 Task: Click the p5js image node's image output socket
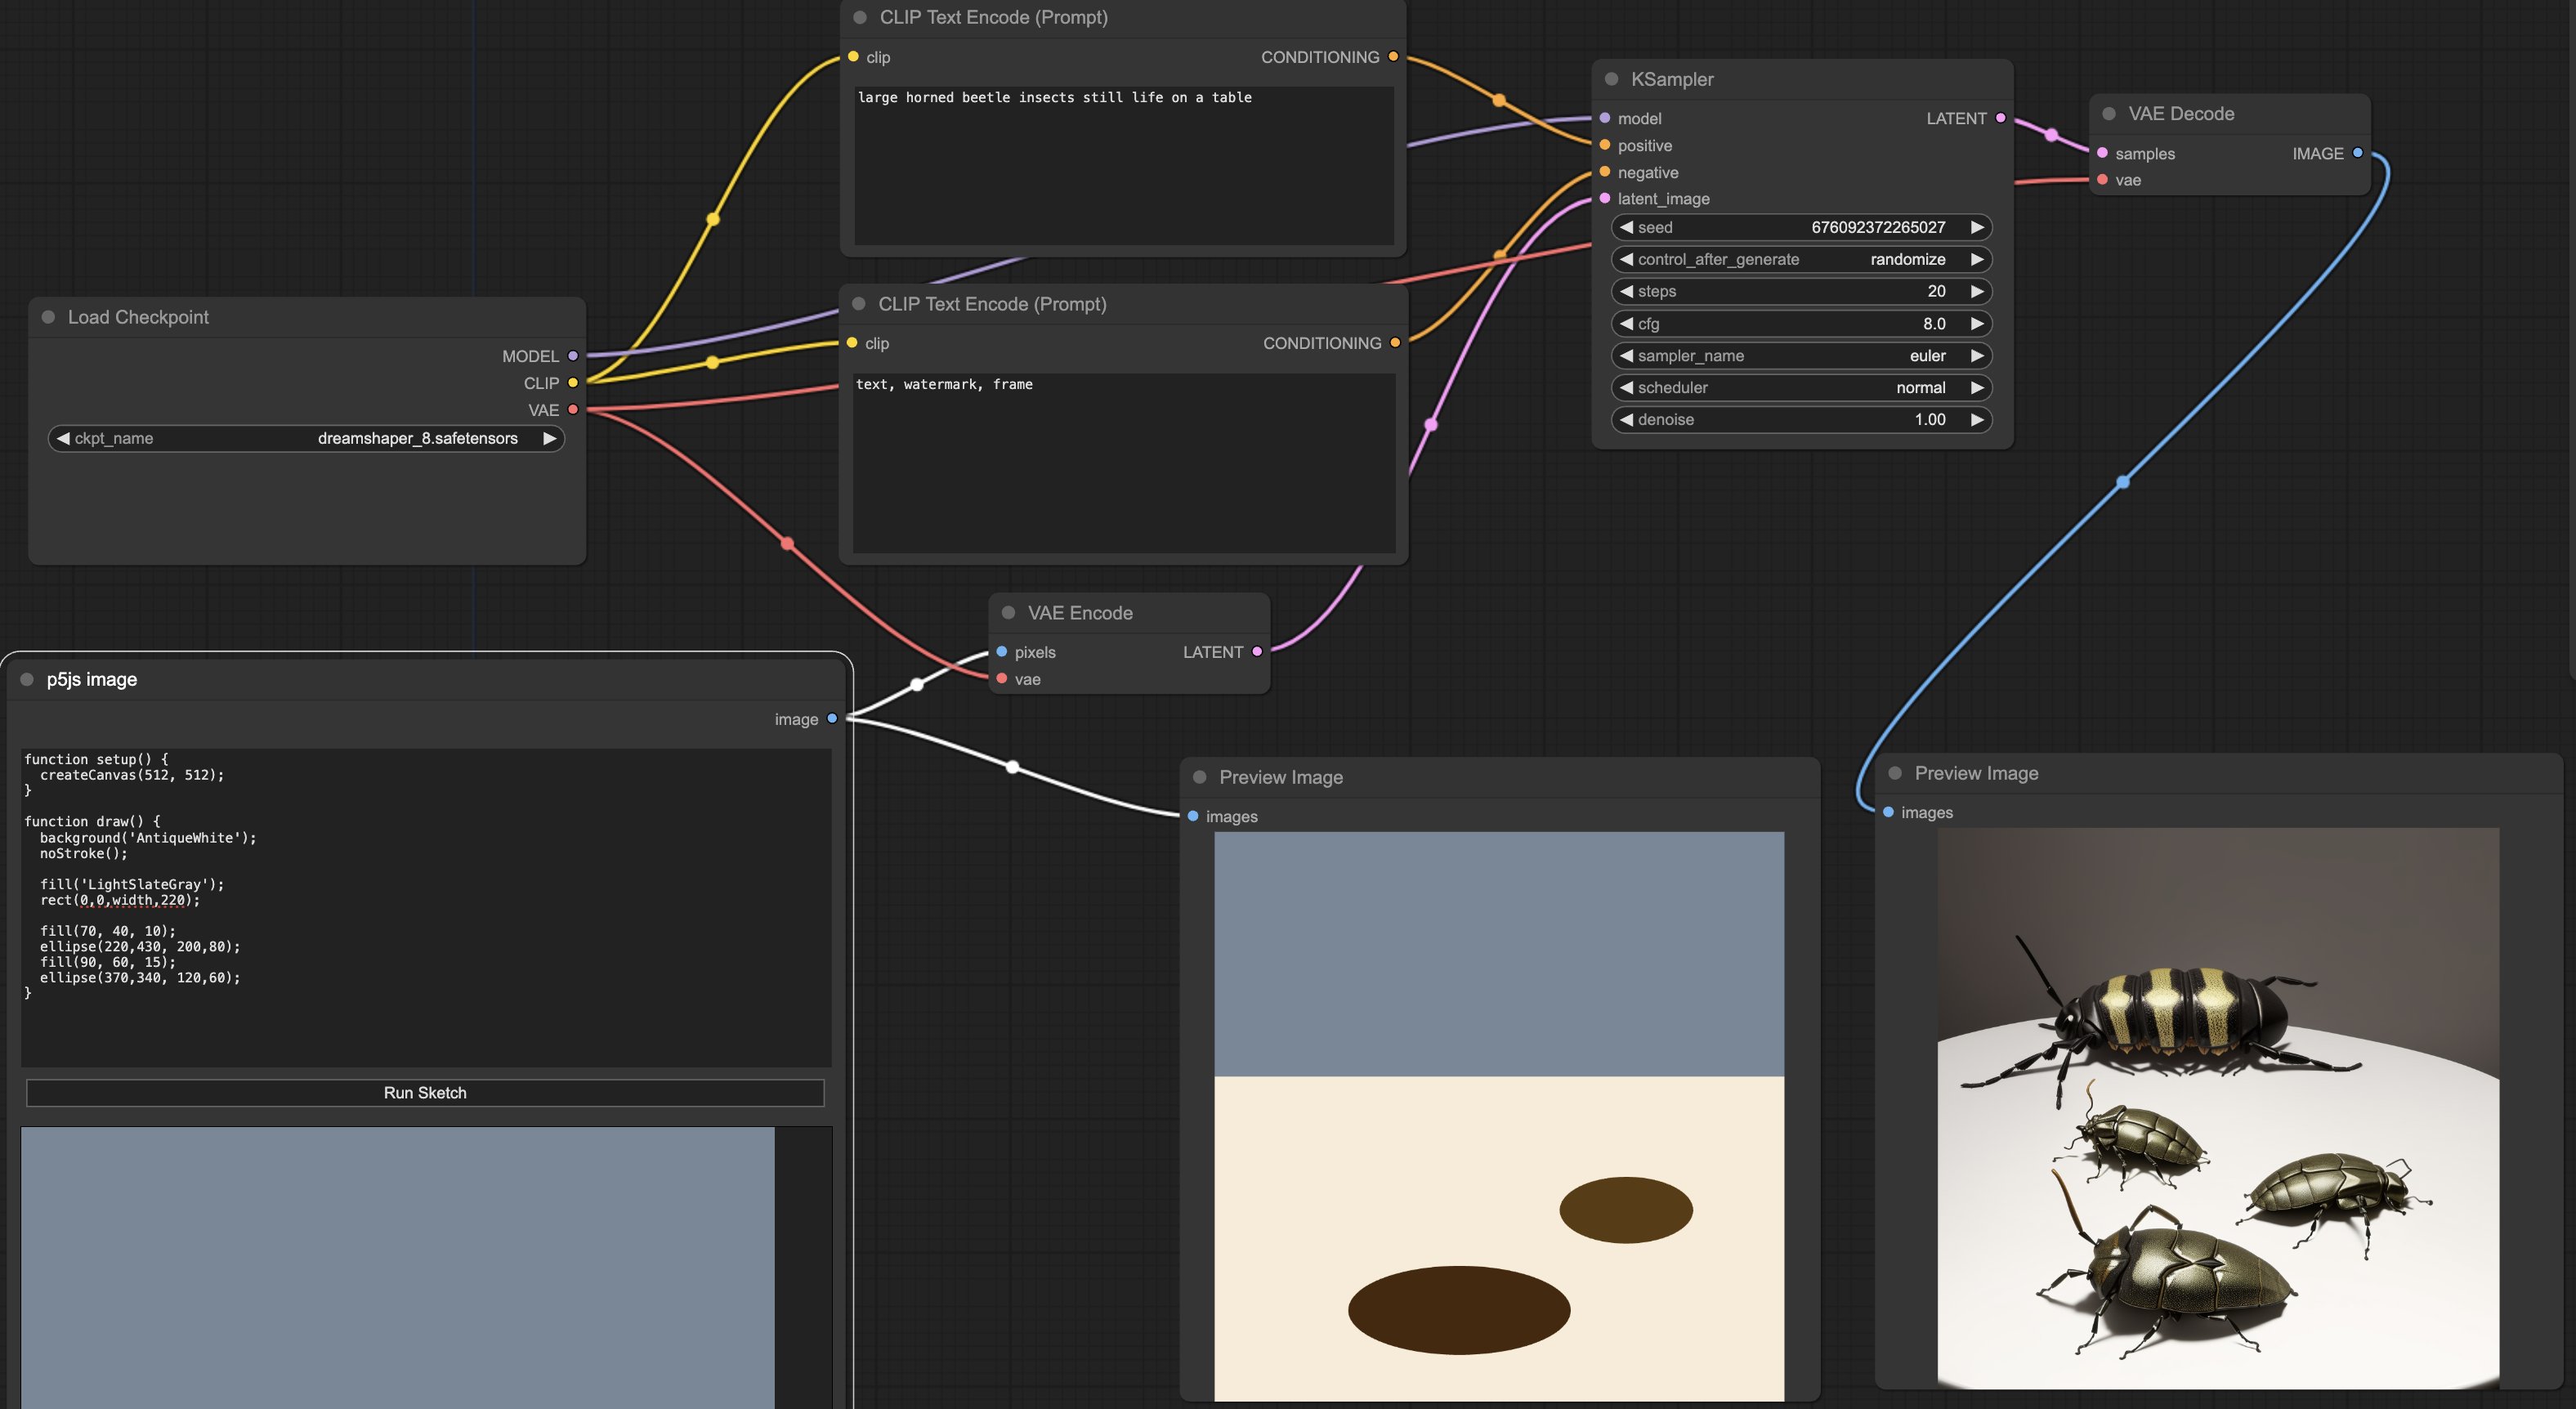pyautogui.click(x=832, y=719)
